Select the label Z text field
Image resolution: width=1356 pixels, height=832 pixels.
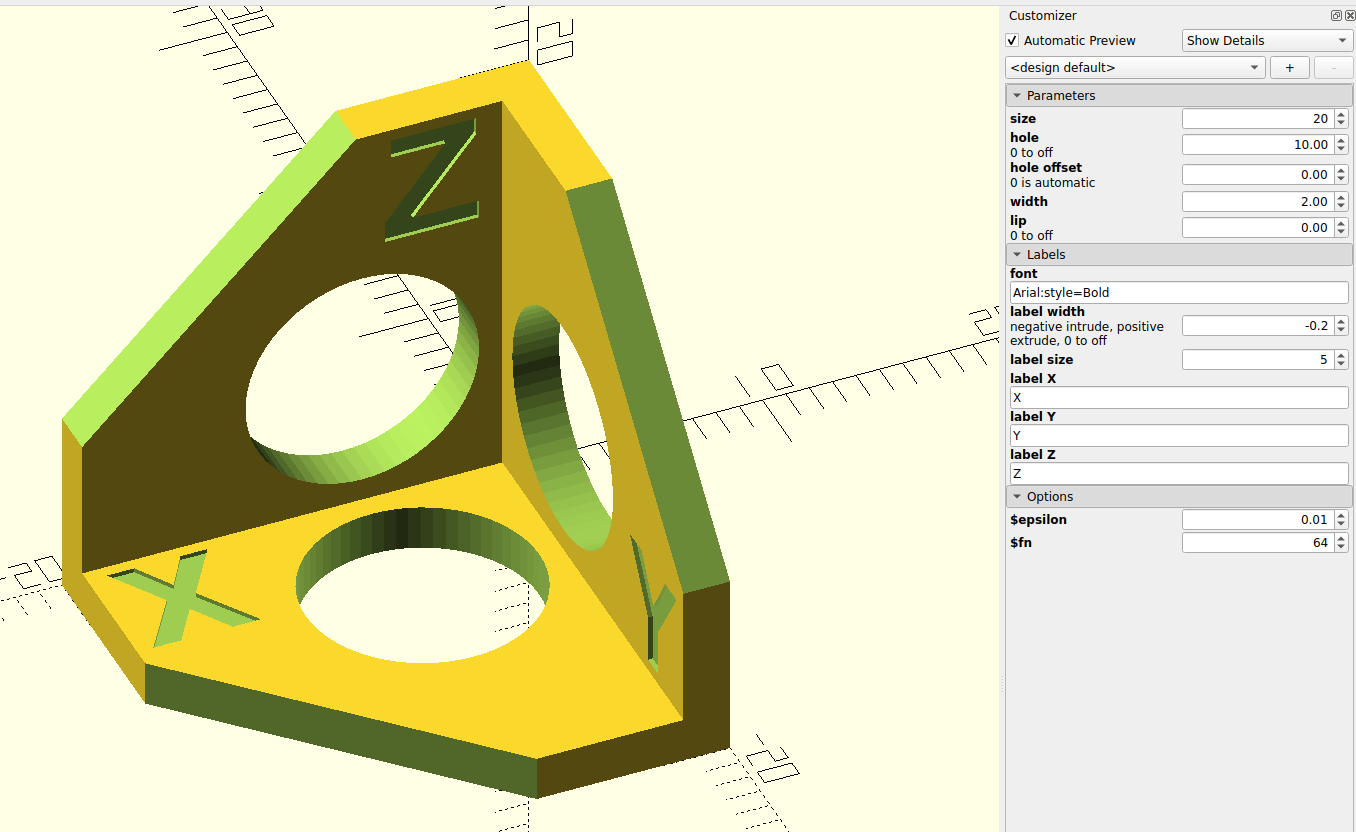[1178, 473]
